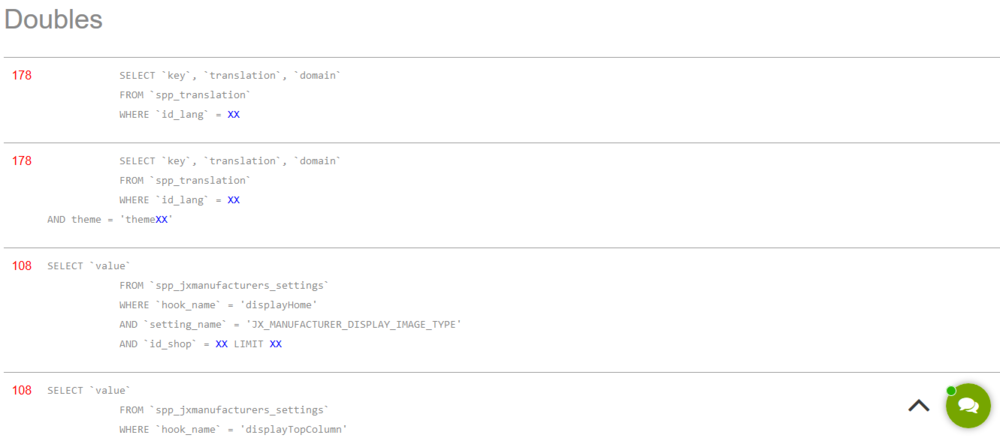Click the 178 count of the first query
The width and height of the screenshot is (1000, 441).
pyautogui.click(x=21, y=75)
